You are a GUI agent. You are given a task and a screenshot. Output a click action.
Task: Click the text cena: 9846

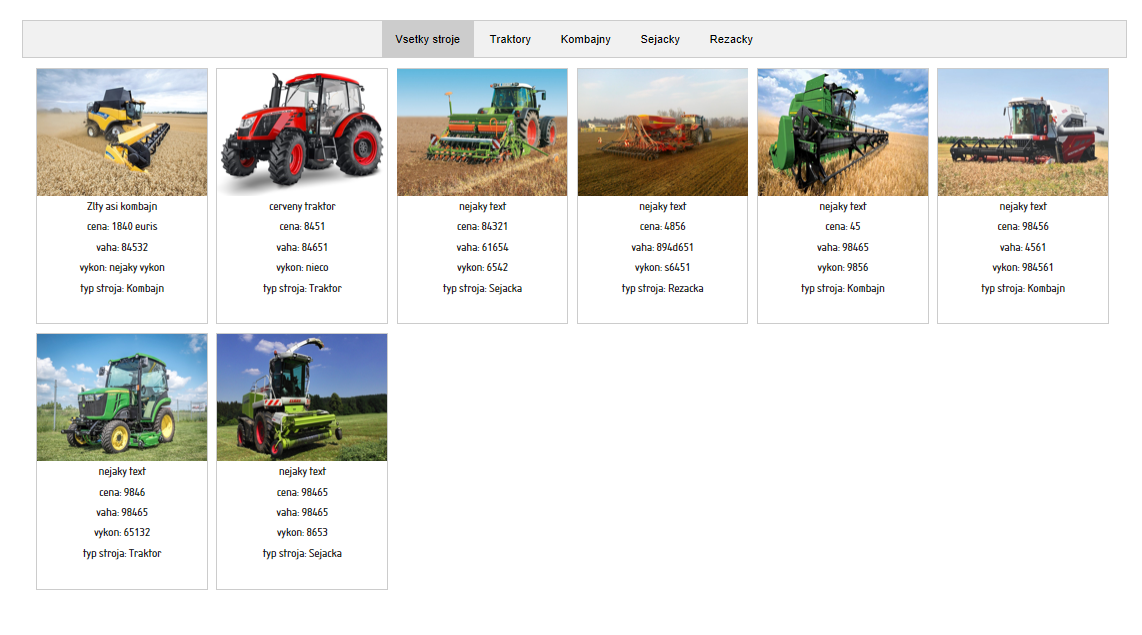[x=122, y=492]
